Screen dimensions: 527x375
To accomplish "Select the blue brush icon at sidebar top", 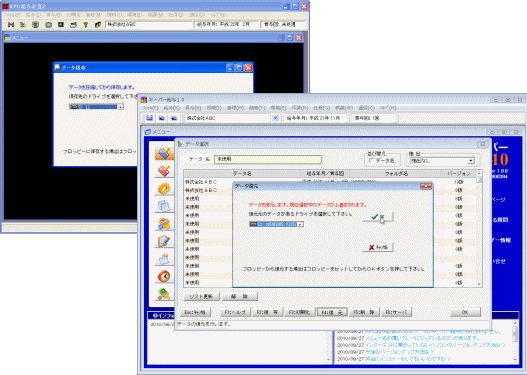I will 164,153.
